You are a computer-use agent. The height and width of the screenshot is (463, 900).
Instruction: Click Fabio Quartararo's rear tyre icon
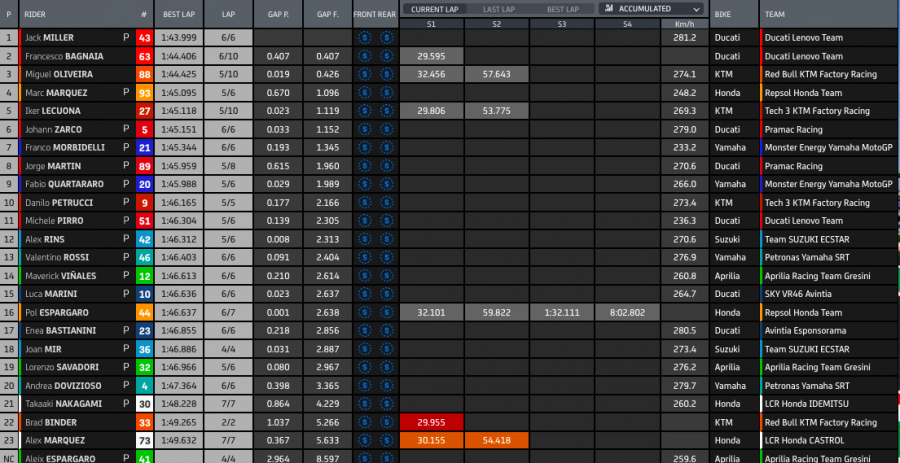pos(386,184)
